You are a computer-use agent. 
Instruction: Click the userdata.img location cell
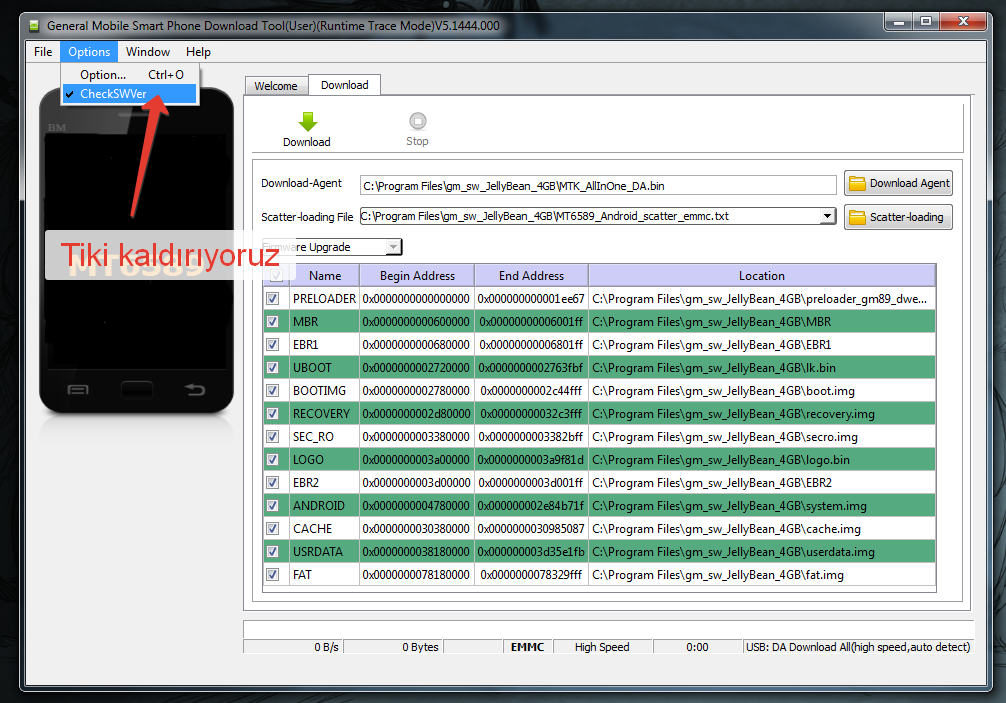point(762,552)
